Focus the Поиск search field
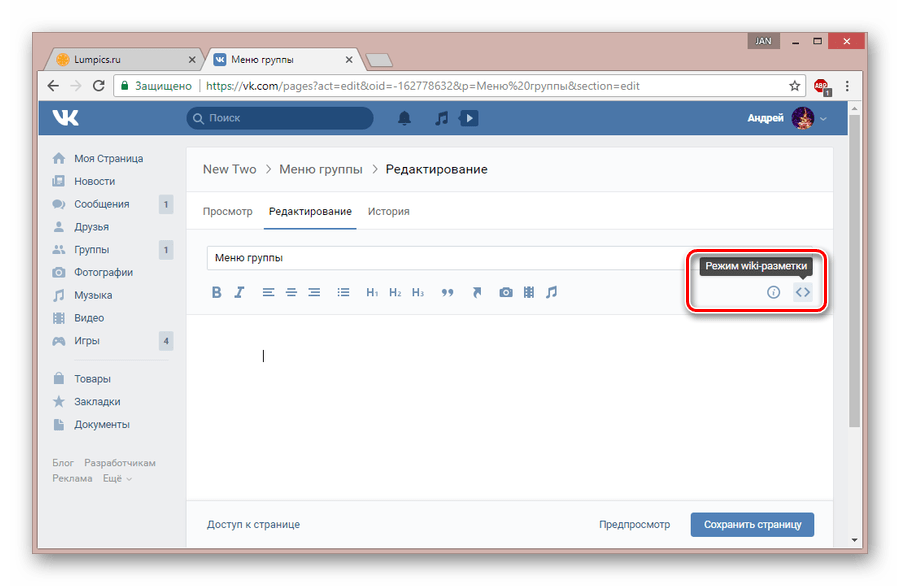This screenshot has height=586, width=900. point(280,118)
